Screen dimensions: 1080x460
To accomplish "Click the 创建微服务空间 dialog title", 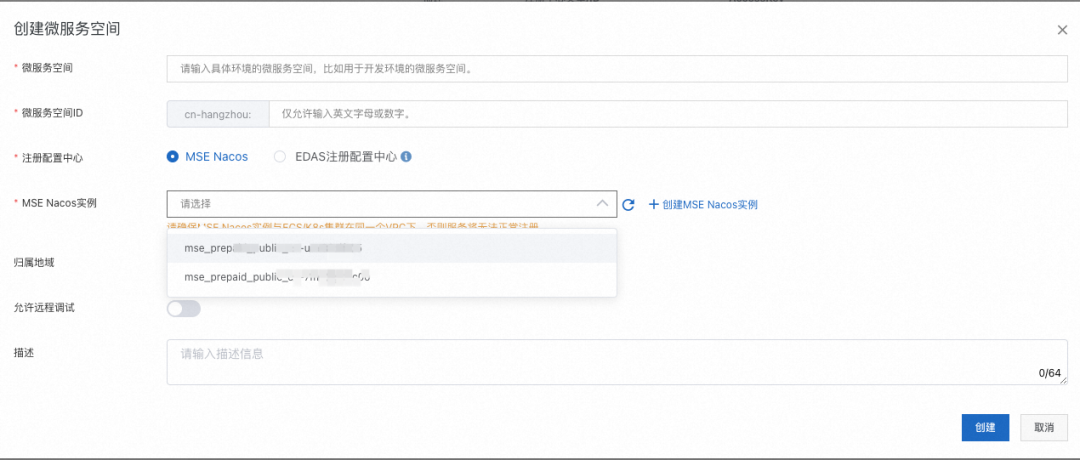I will [68, 29].
